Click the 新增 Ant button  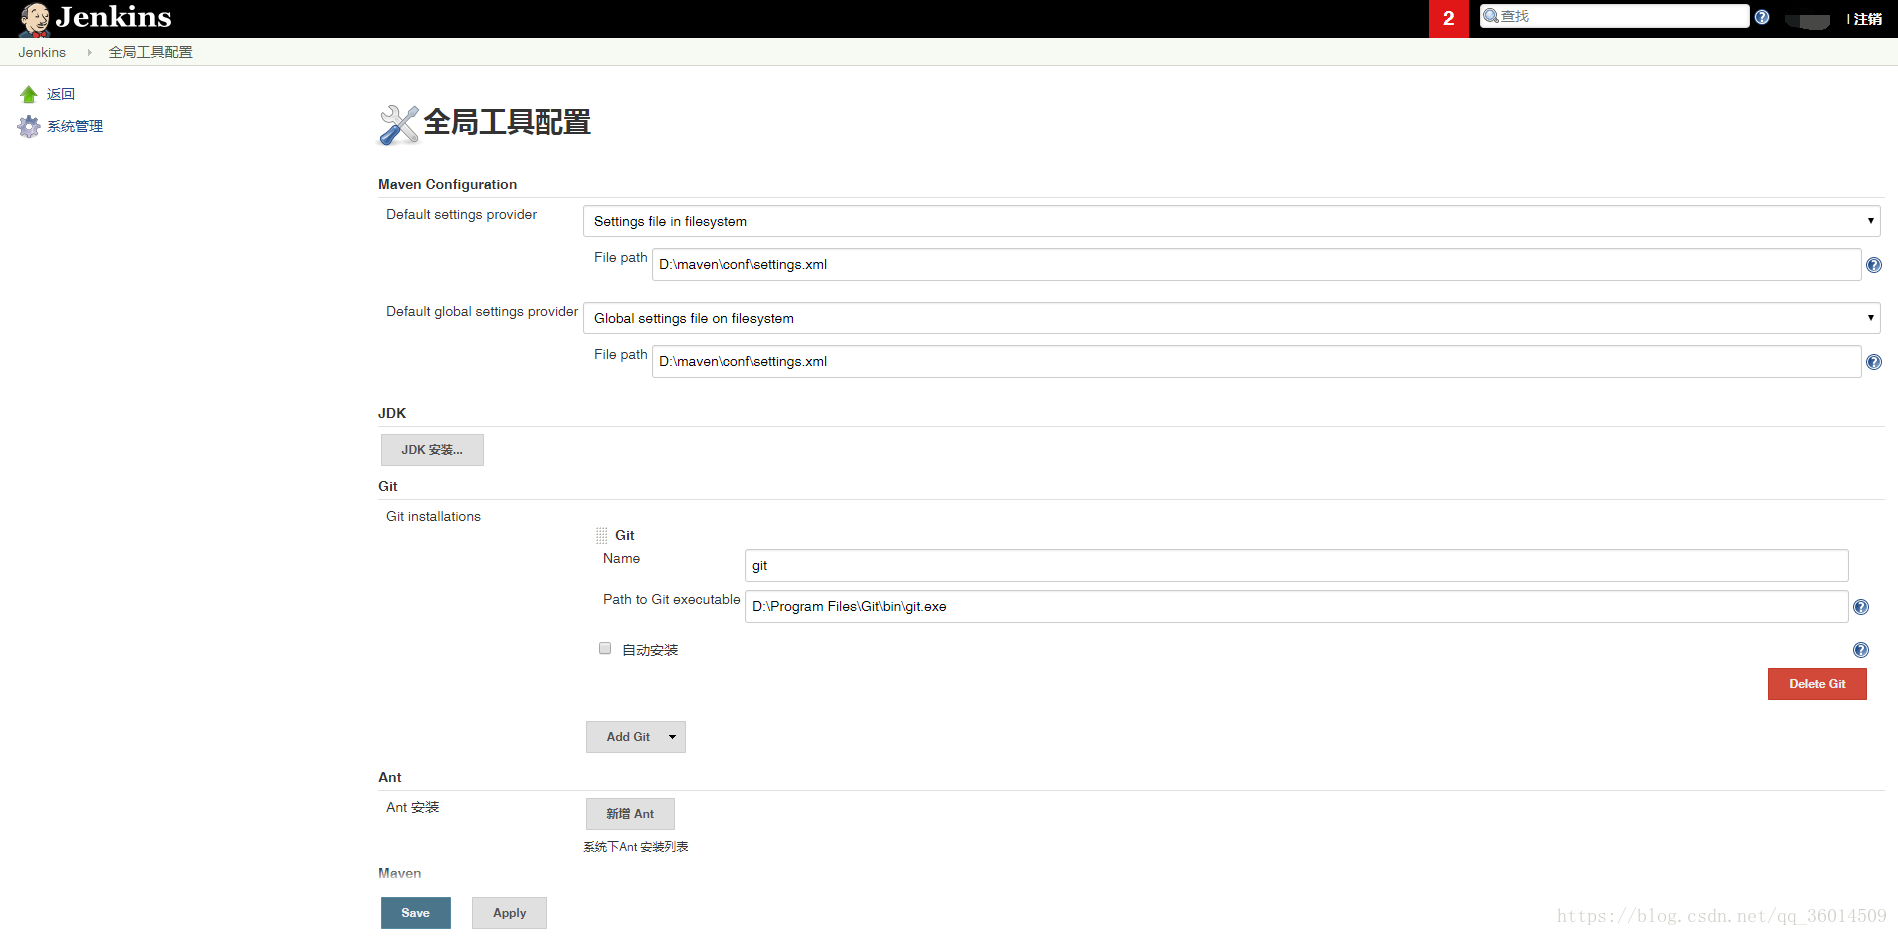(x=630, y=814)
